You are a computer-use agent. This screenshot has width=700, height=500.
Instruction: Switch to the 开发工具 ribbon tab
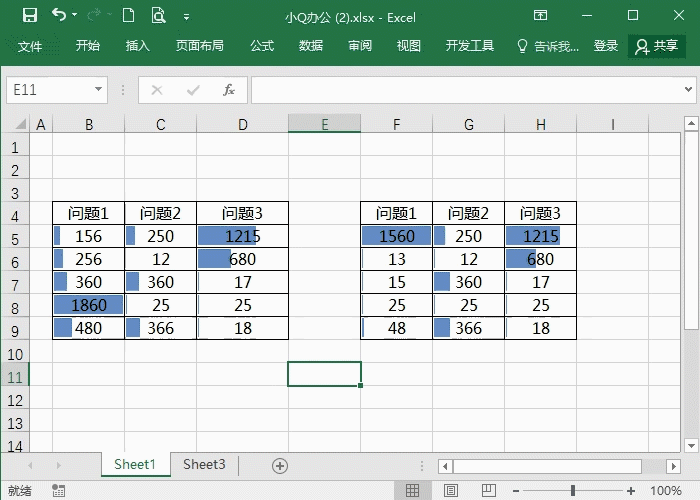[x=470, y=46]
